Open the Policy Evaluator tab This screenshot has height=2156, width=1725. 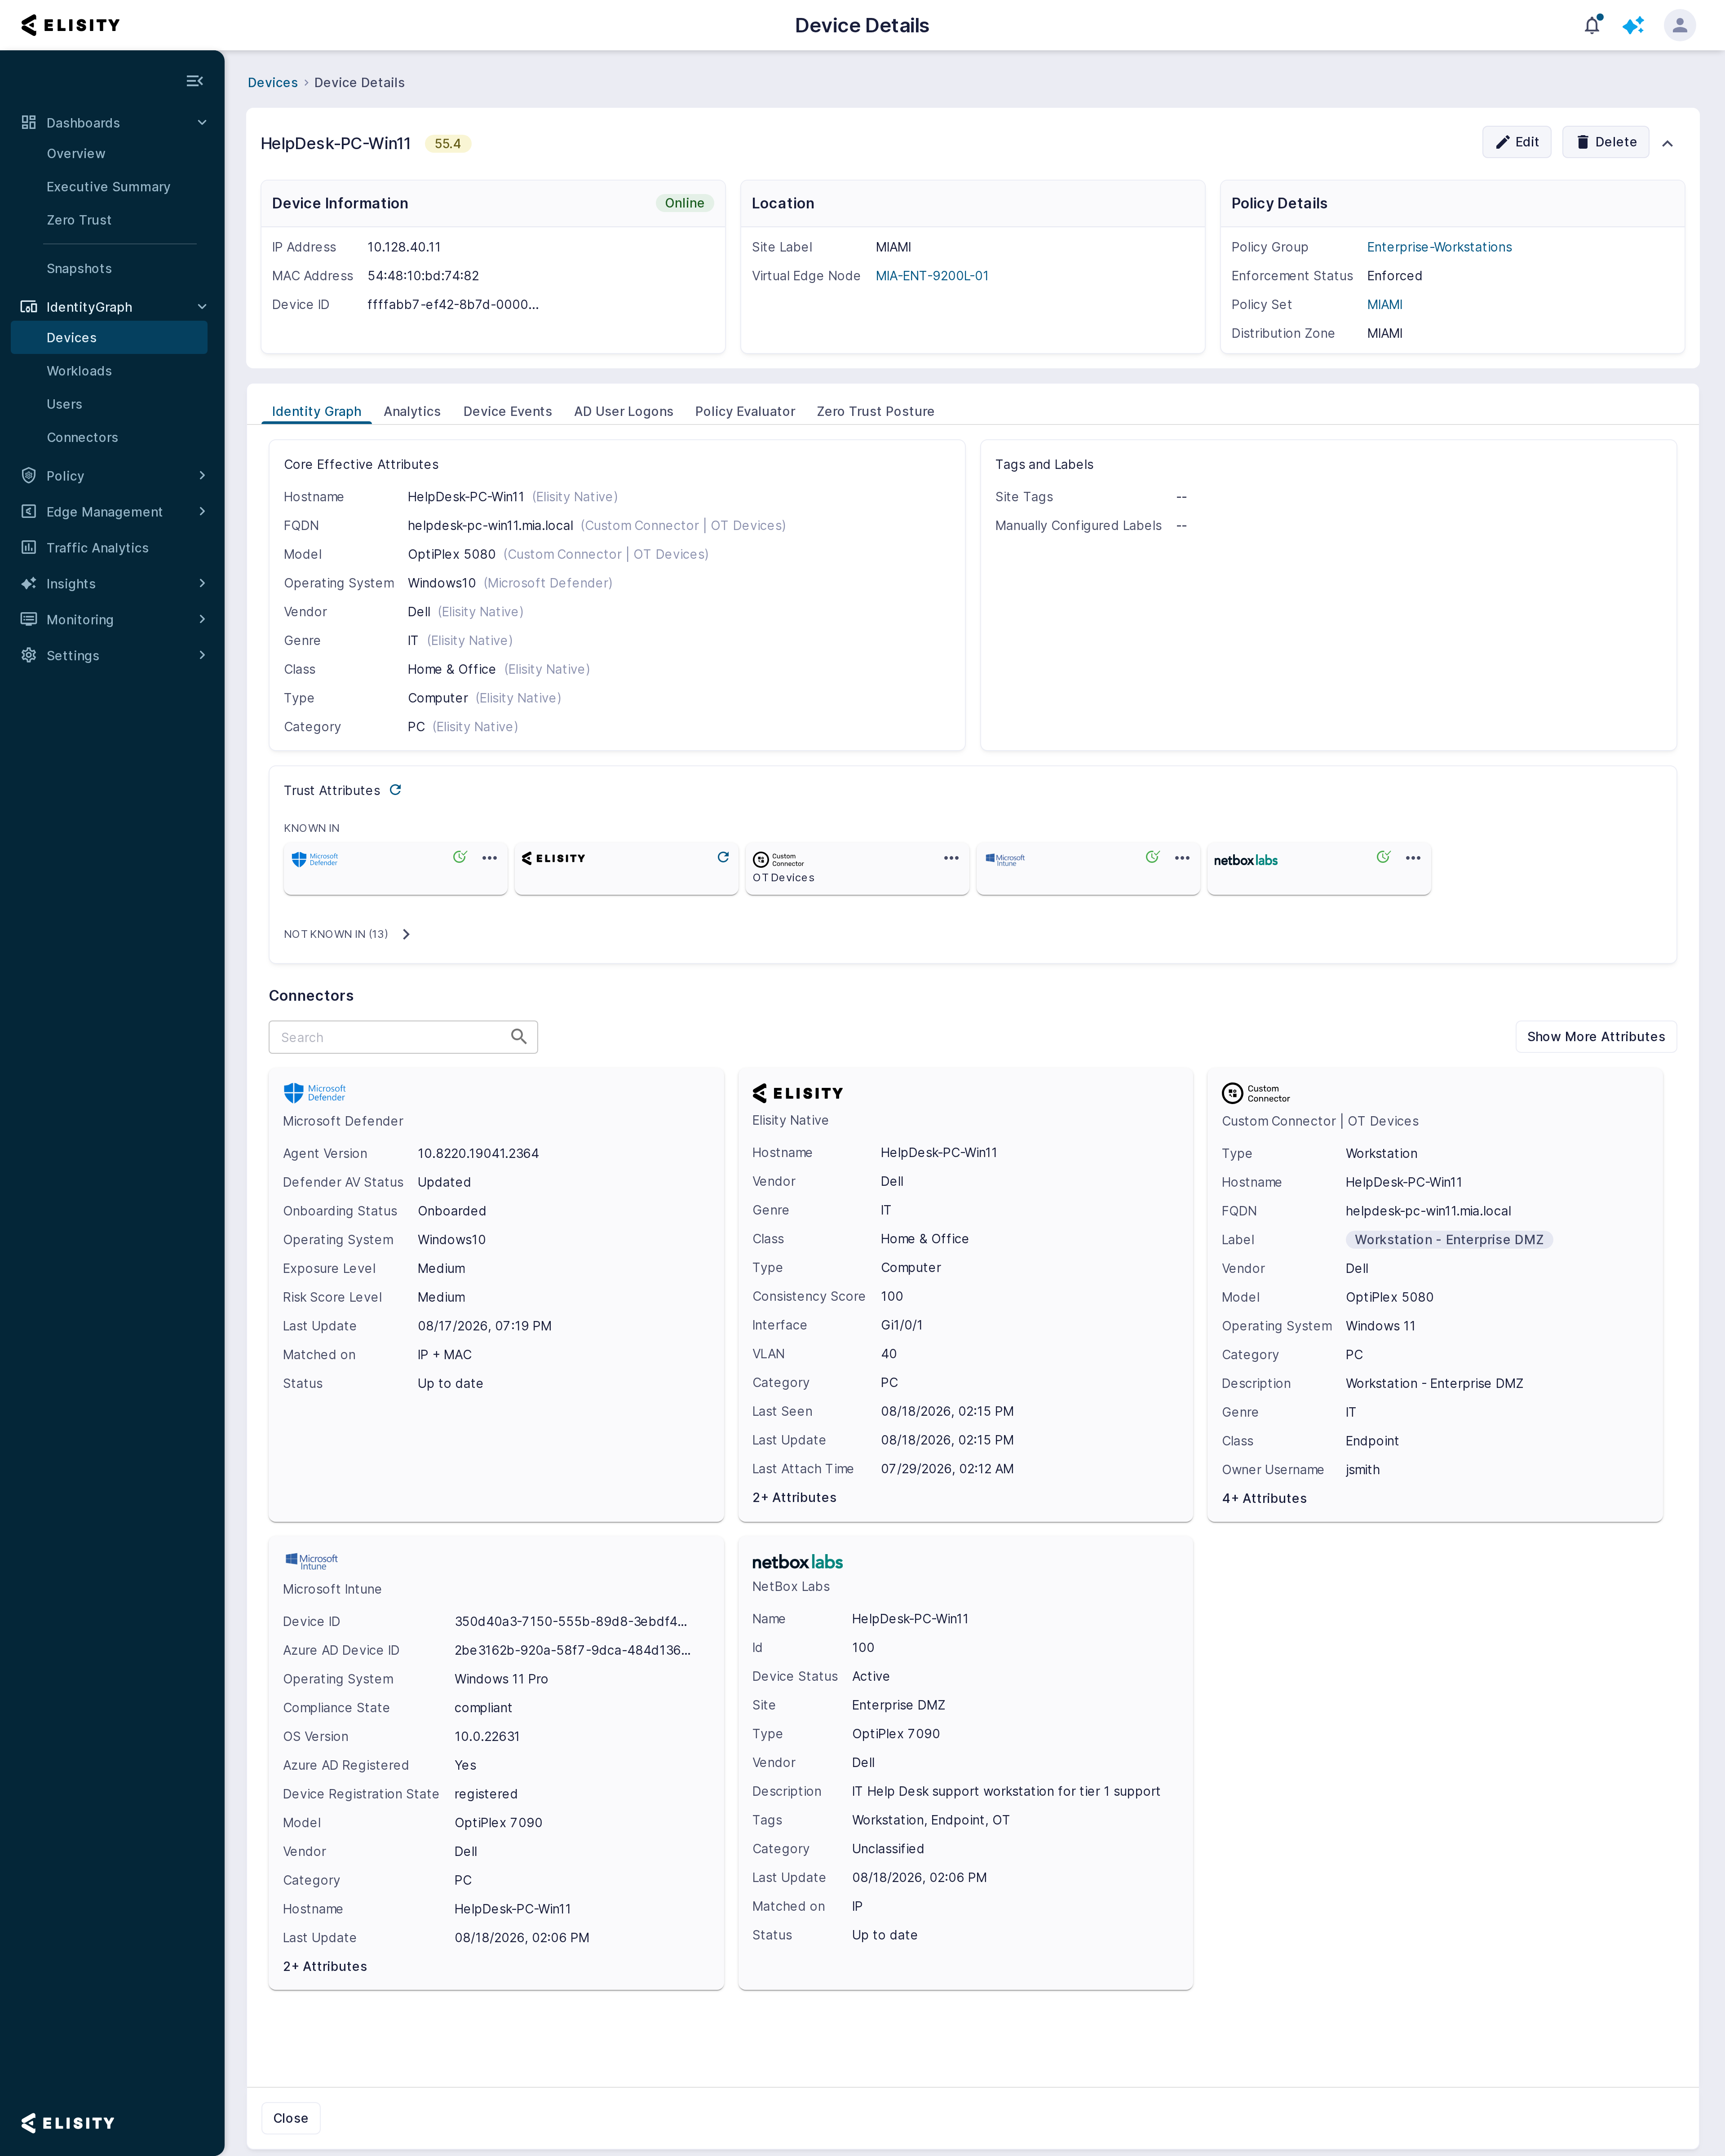pyautogui.click(x=745, y=411)
